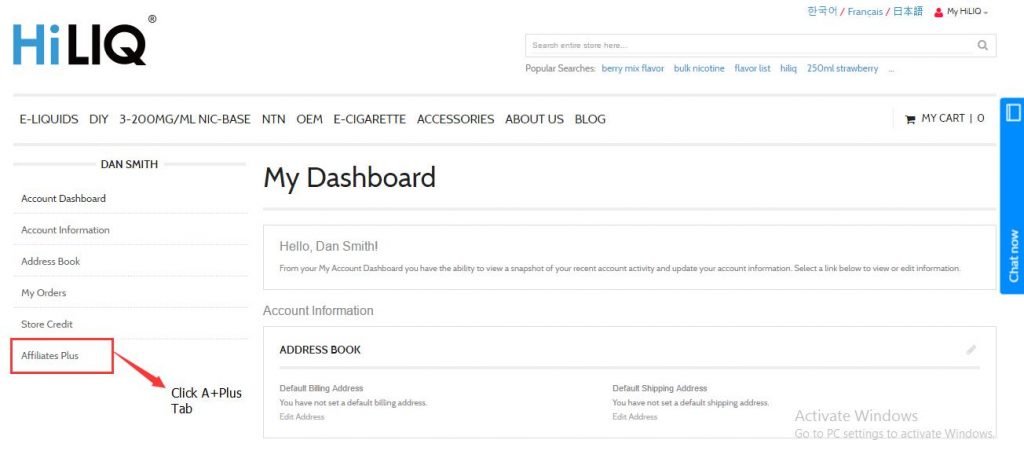Click Edit Address under Default Shipping Address

[635, 416]
